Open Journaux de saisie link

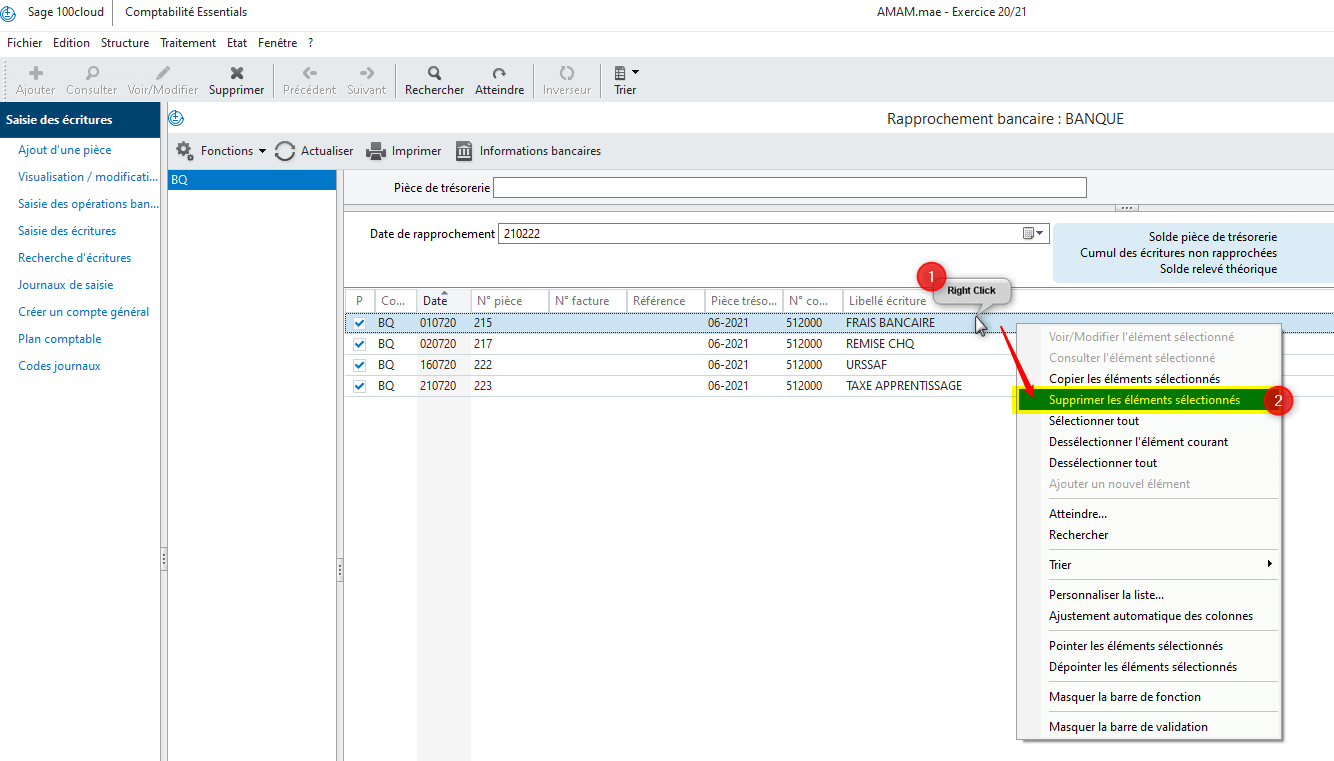(66, 285)
